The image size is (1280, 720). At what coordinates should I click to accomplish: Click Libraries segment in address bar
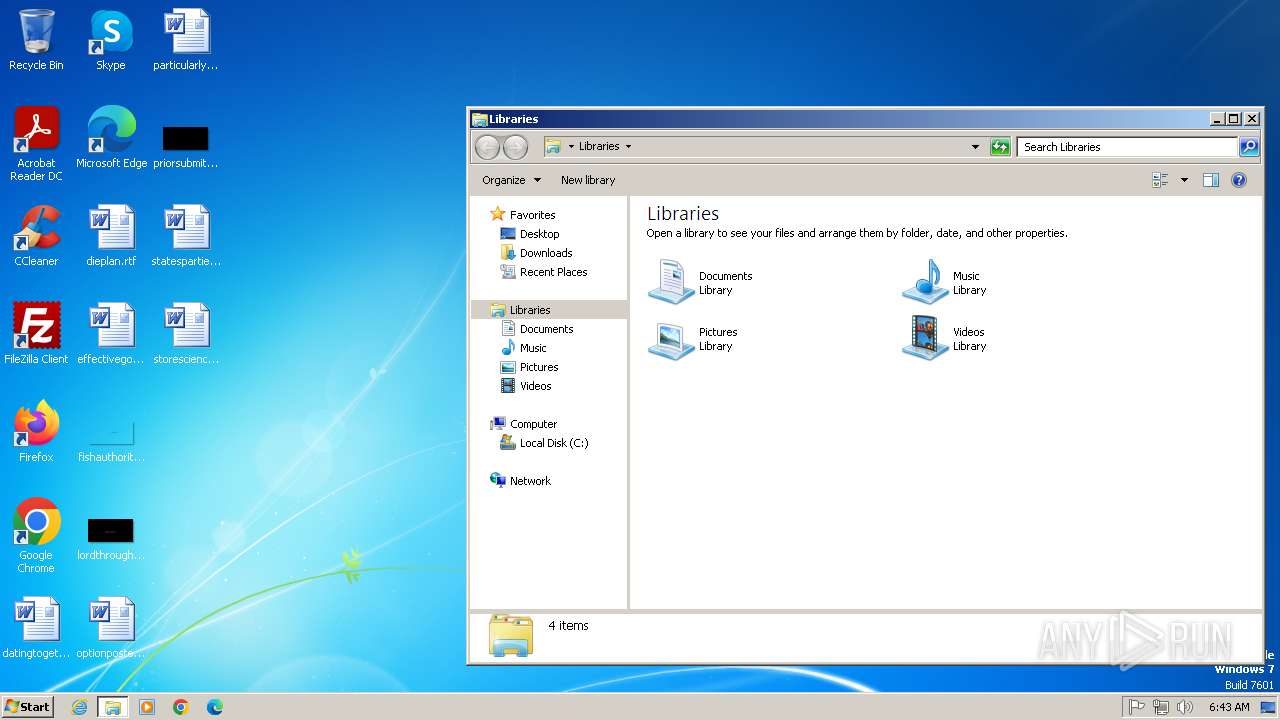pos(599,147)
